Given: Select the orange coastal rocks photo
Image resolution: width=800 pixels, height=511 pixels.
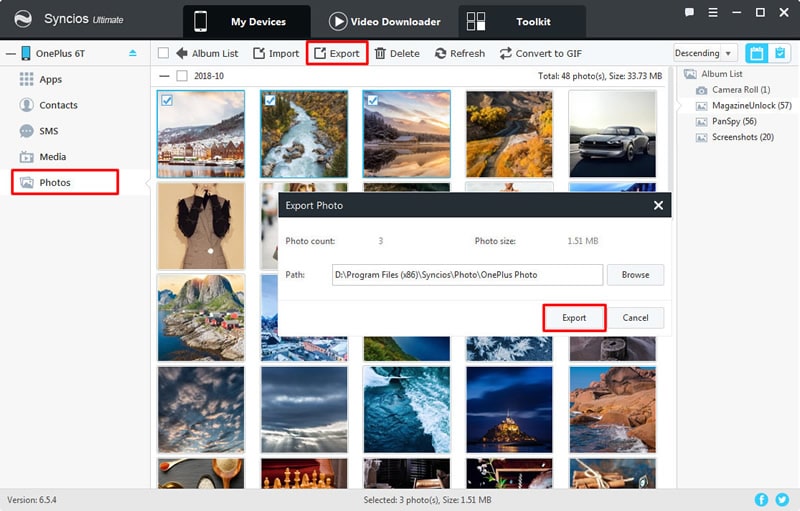Looking at the screenshot, I should 612,410.
